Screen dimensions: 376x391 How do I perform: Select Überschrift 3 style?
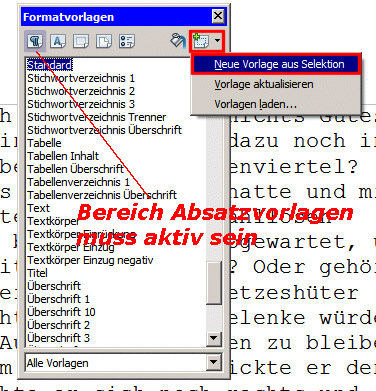pos(58,338)
